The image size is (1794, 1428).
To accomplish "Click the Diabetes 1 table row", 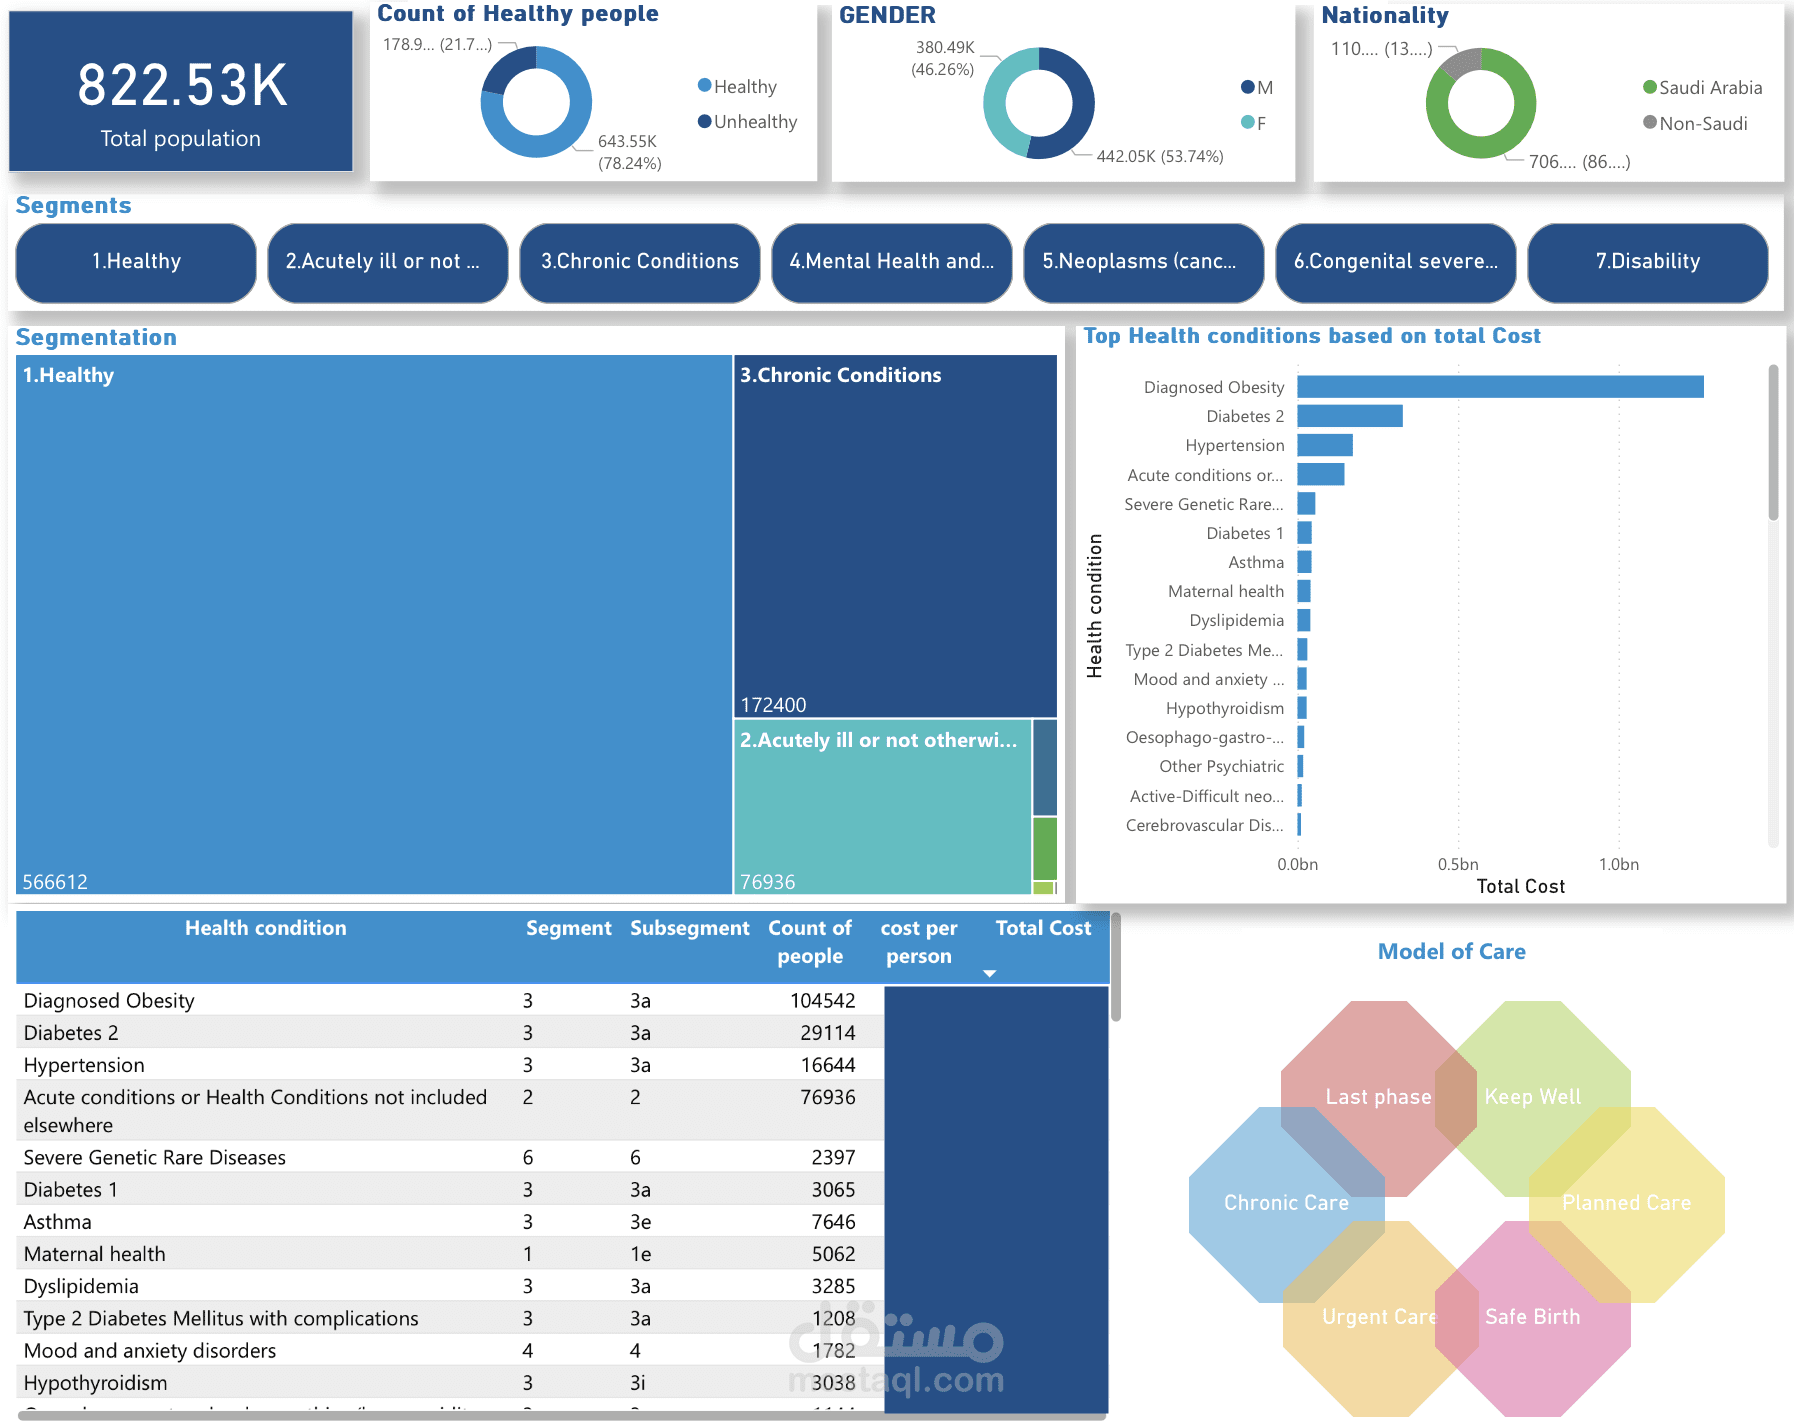I will 450,1190.
